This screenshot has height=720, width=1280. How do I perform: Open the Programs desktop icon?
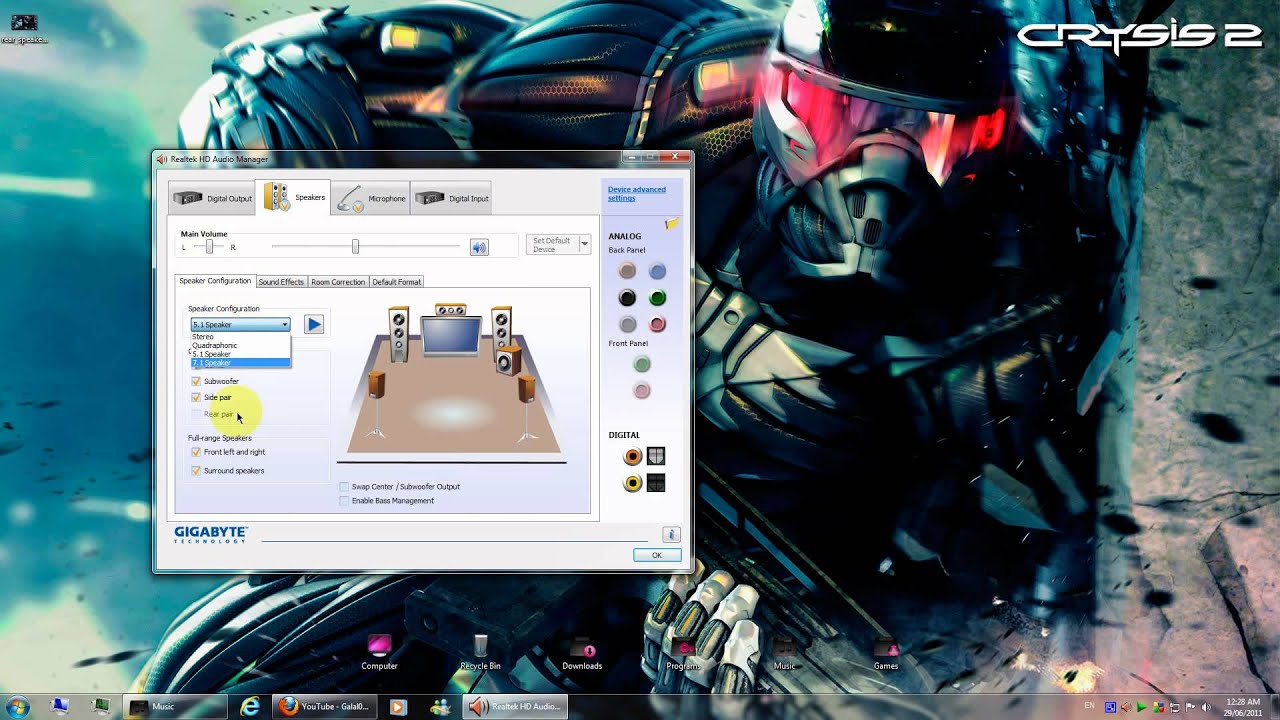(684, 653)
